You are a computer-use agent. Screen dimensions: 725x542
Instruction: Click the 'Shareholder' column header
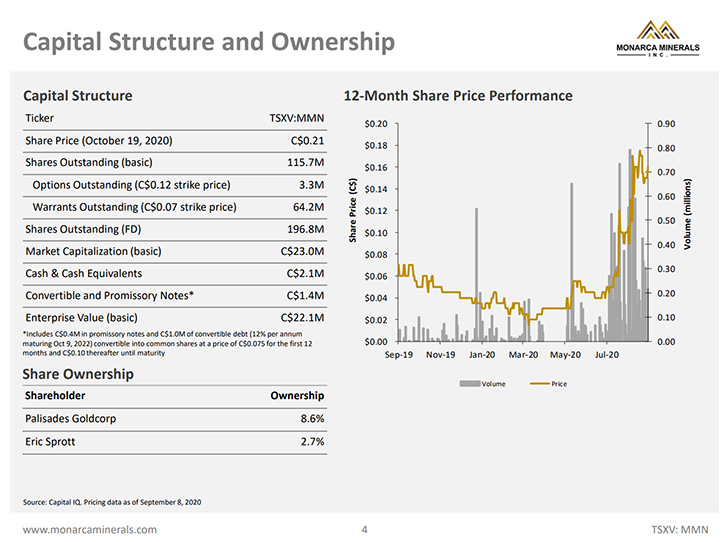coord(55,396)
